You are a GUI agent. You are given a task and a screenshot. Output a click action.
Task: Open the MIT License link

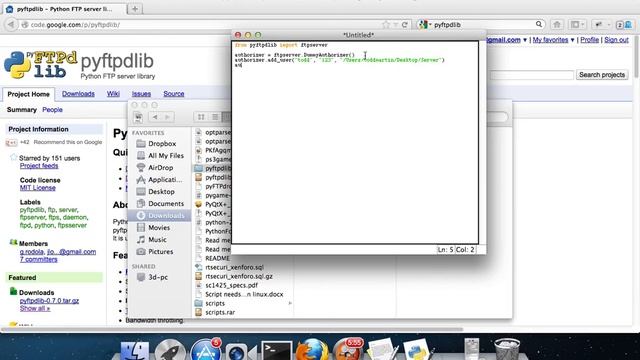(38, 188)
